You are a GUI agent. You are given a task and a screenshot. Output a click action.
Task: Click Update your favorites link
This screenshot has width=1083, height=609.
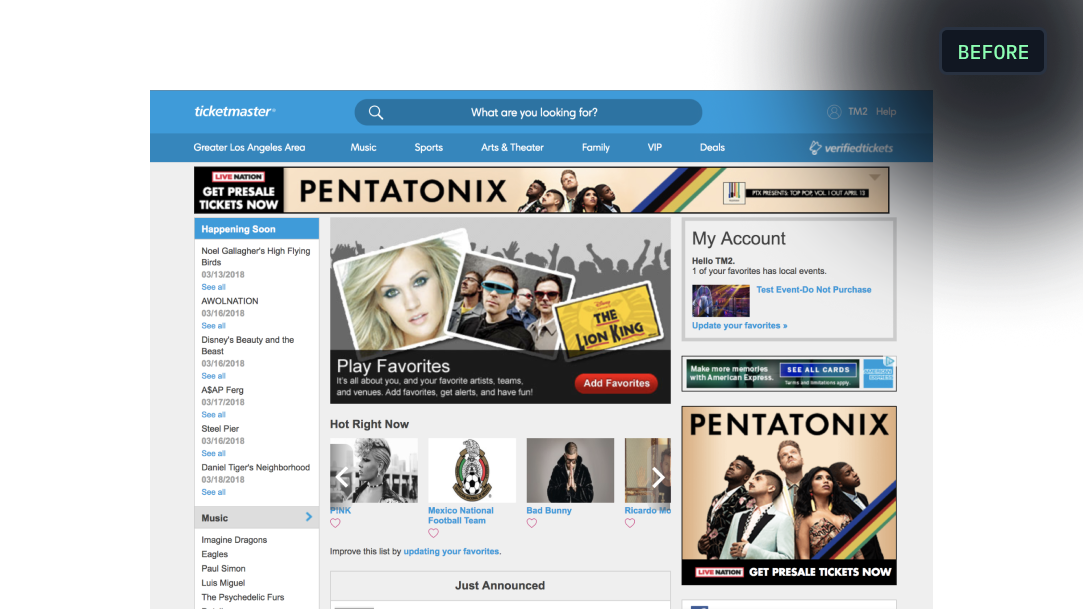740,326
